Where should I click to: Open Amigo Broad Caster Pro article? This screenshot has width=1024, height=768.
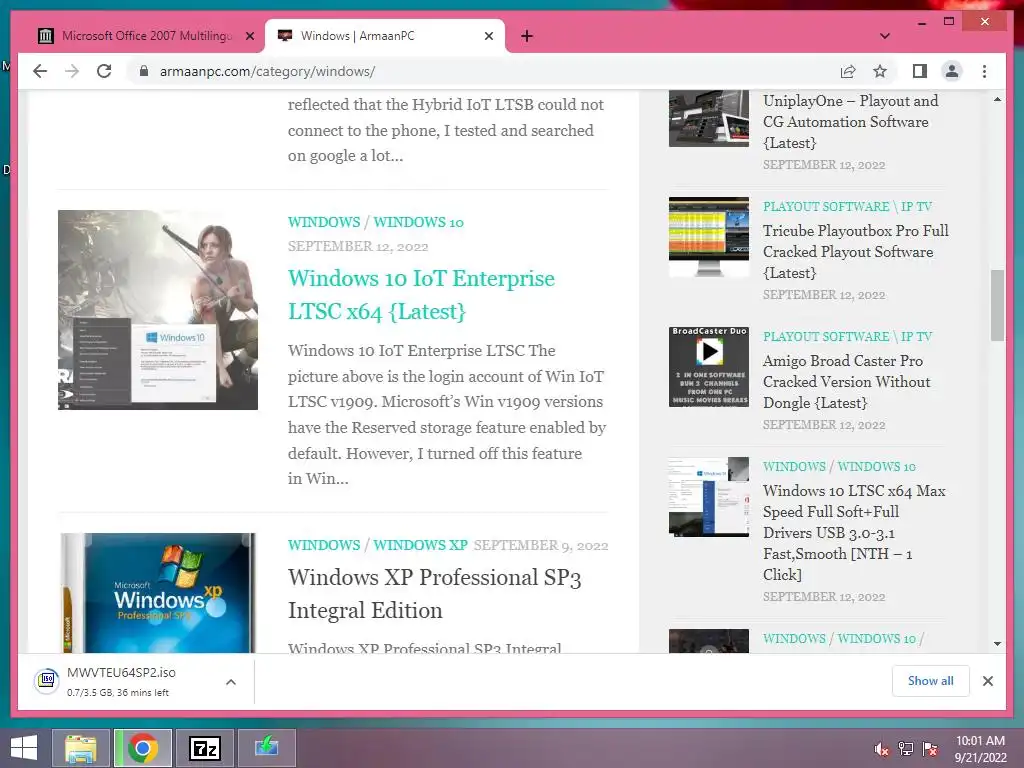pos(846,381)
